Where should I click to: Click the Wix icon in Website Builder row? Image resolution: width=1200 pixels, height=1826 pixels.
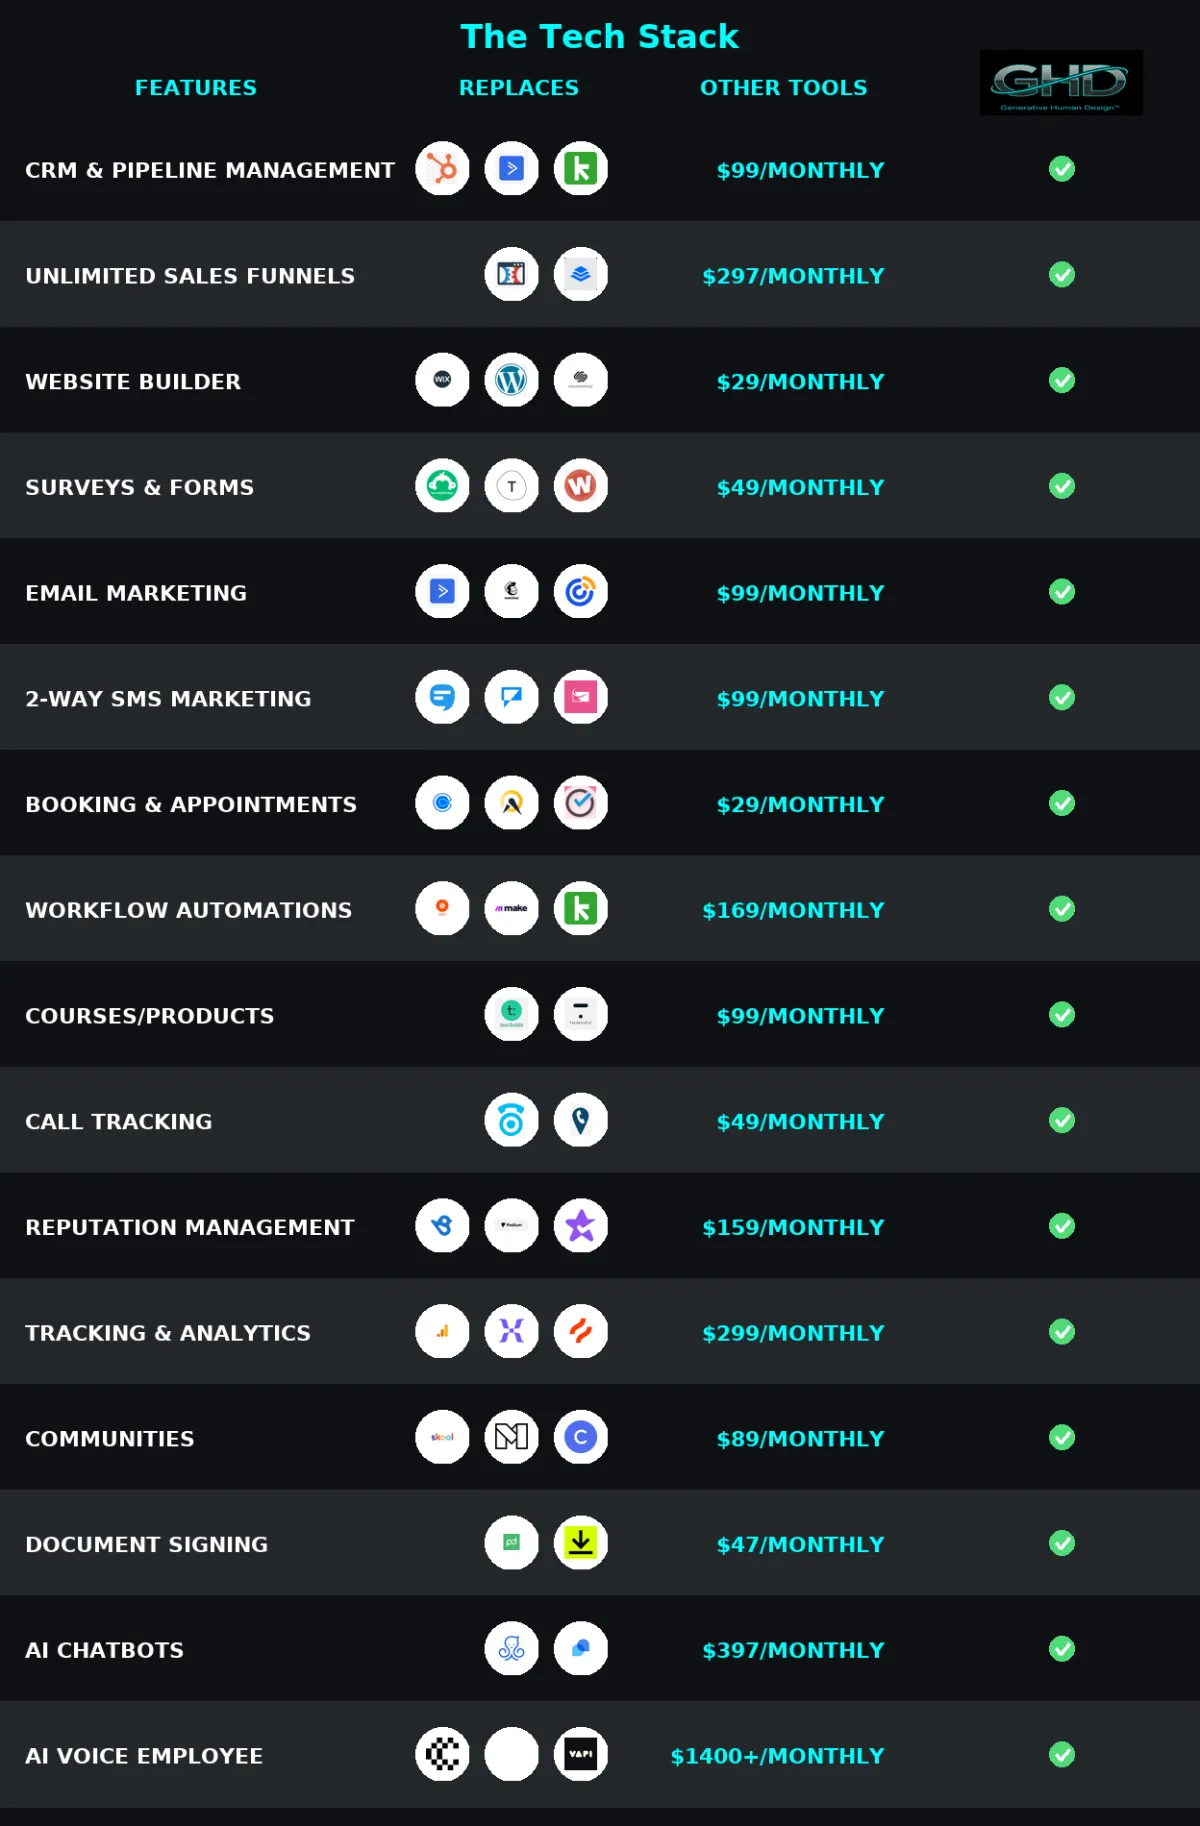(x=442, y=380)
